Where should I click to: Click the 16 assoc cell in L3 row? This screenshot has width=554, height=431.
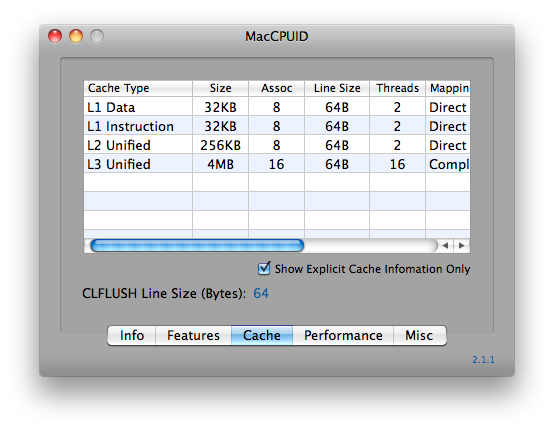276,164
